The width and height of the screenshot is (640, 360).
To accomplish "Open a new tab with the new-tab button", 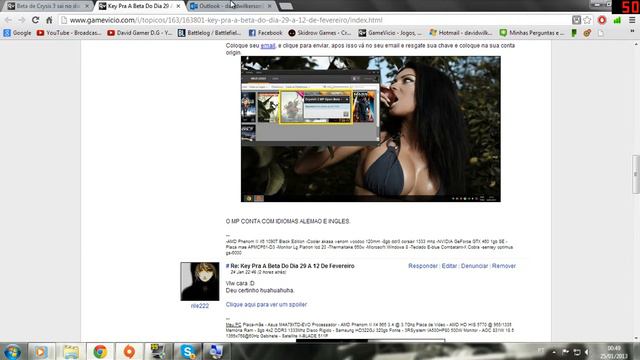I will click(x=286, y=6).
